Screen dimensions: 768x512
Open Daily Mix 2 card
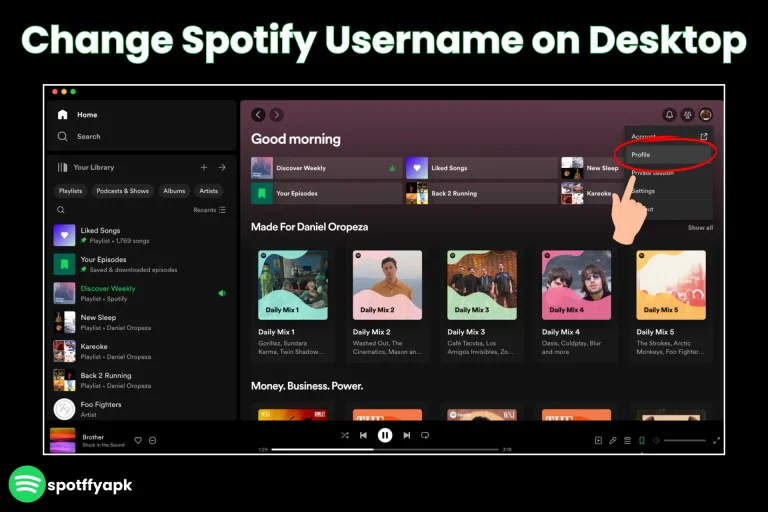point(387,304)
